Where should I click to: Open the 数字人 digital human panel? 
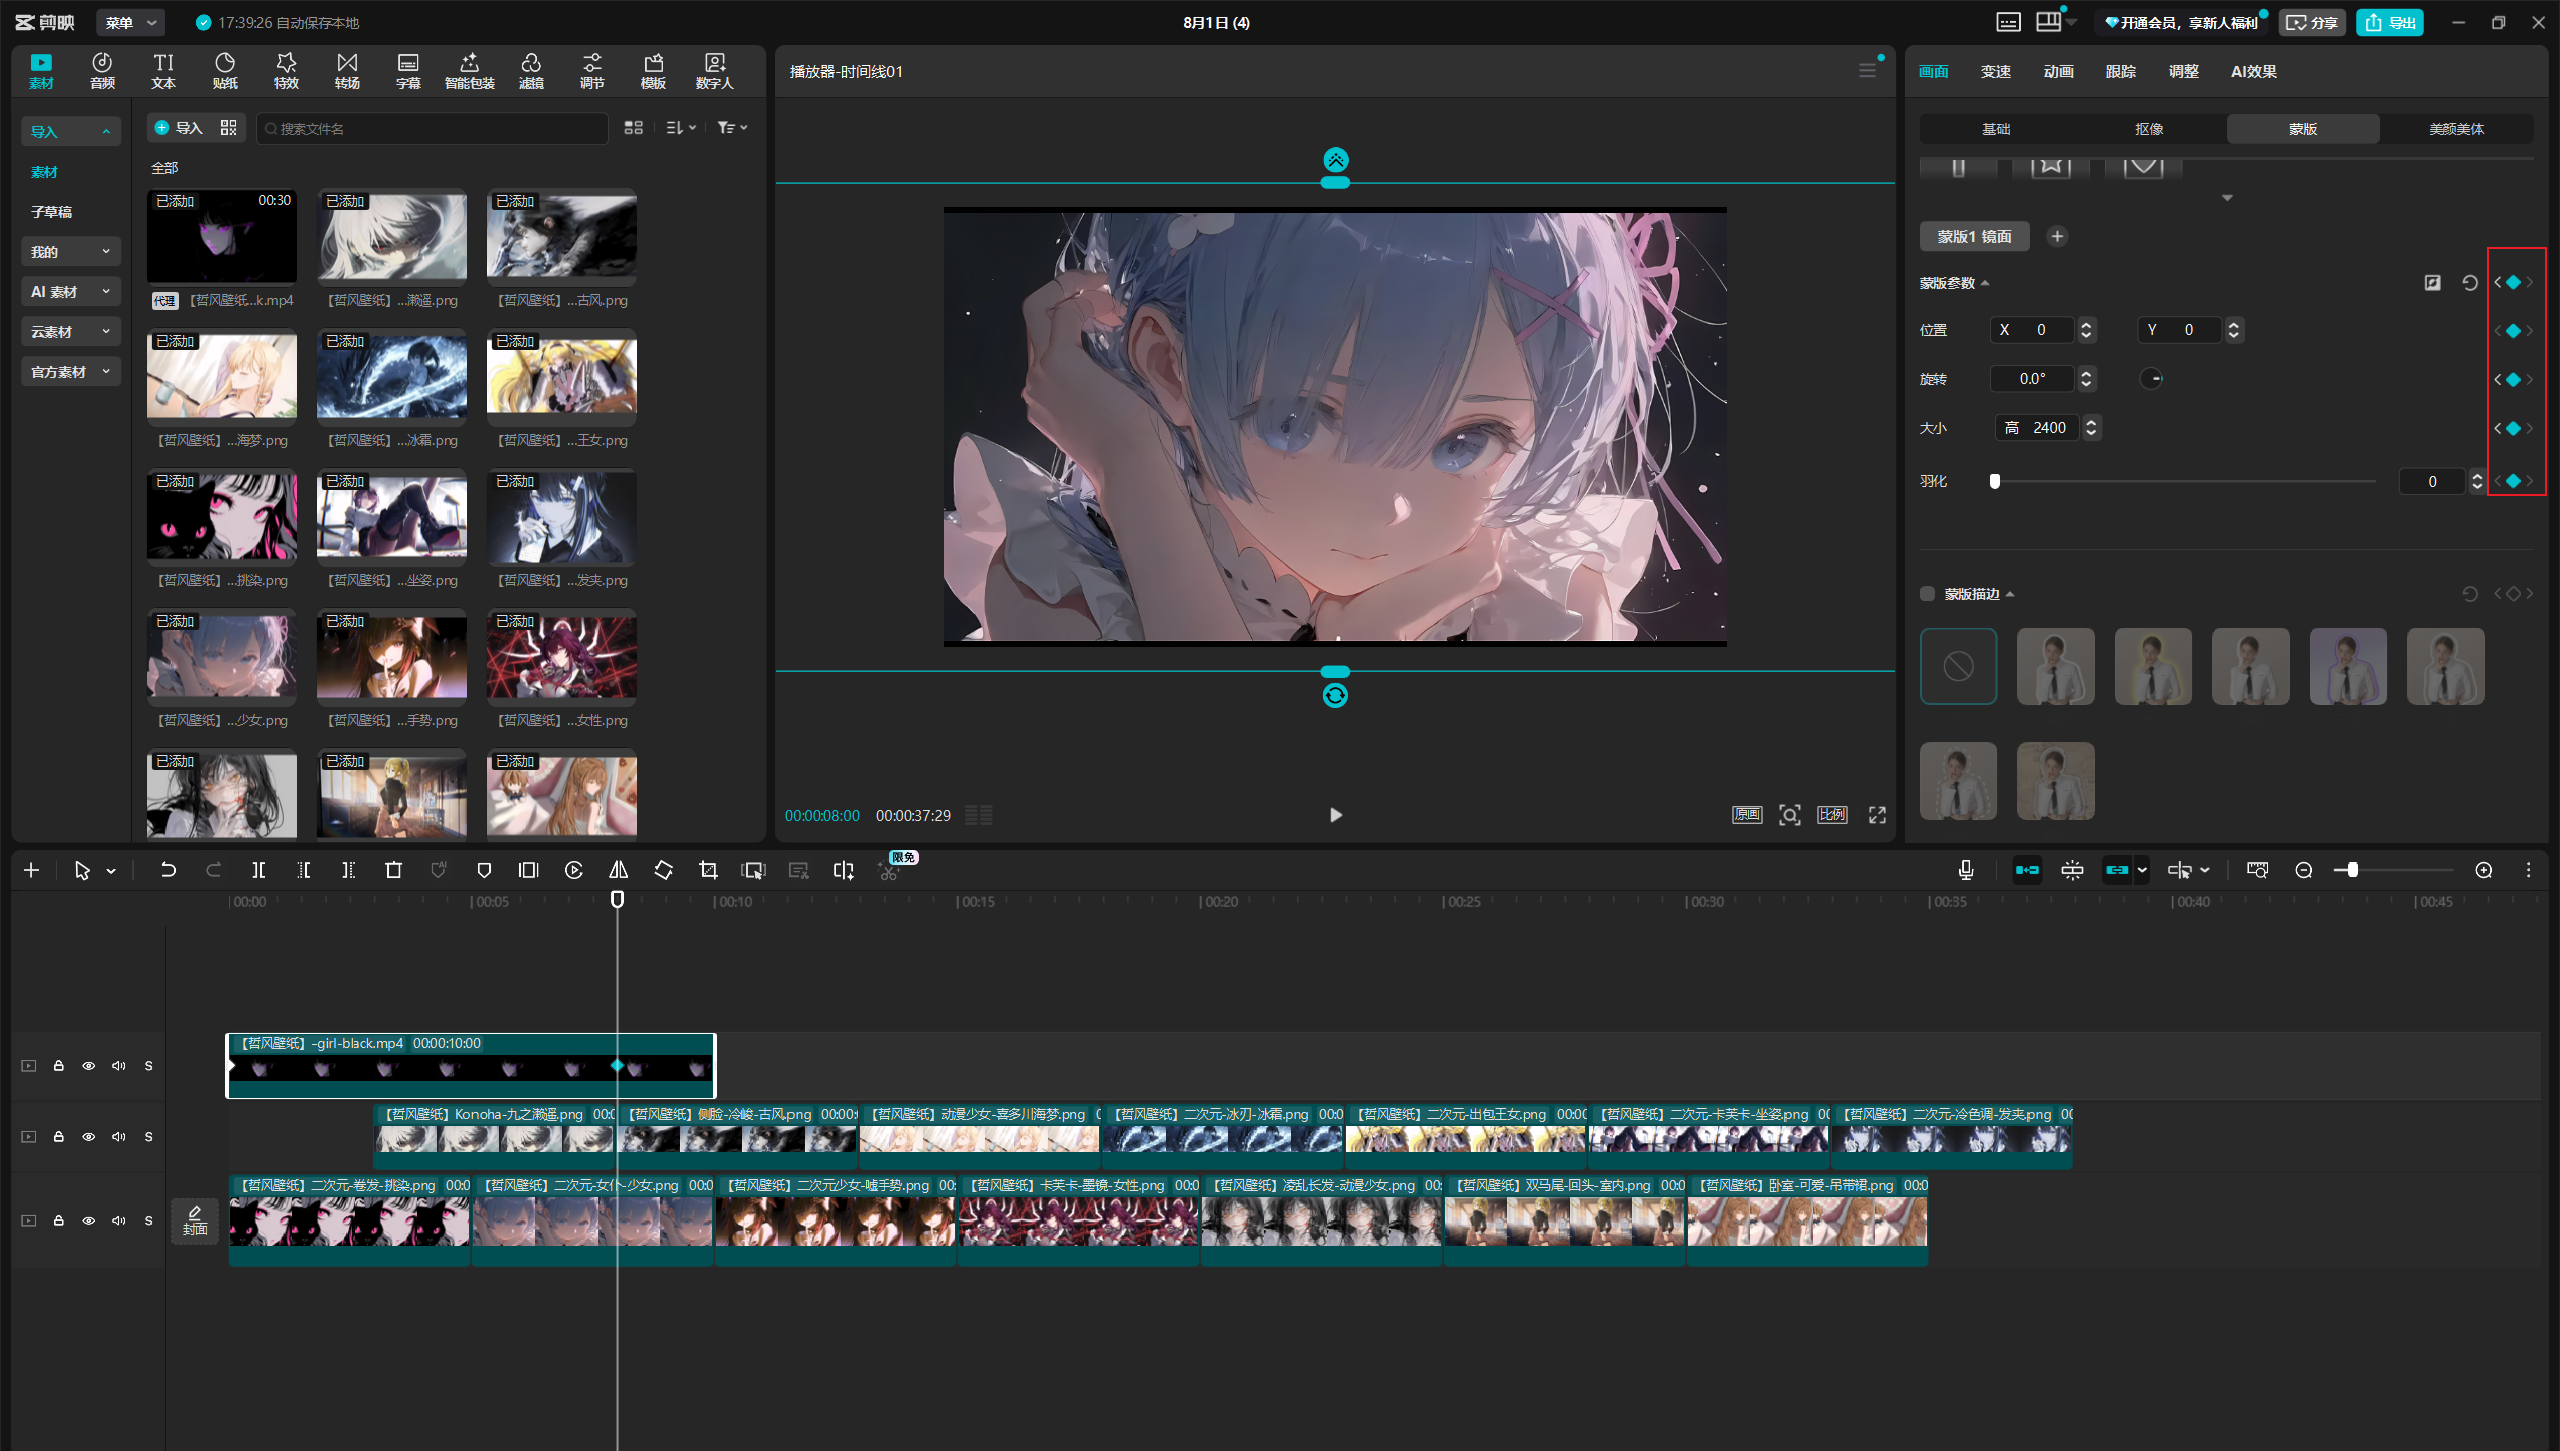pyautogui.click(x=714, y=71)
